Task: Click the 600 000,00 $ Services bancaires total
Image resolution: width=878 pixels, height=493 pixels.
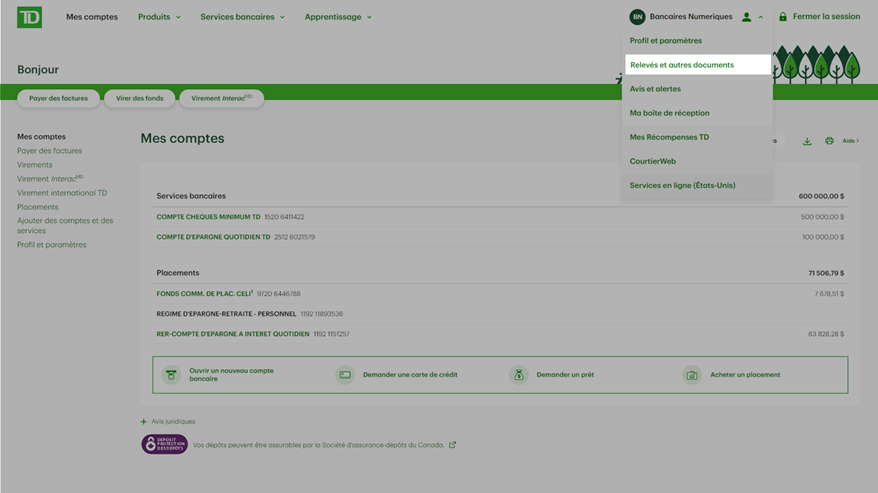Action: coord(821,196)
